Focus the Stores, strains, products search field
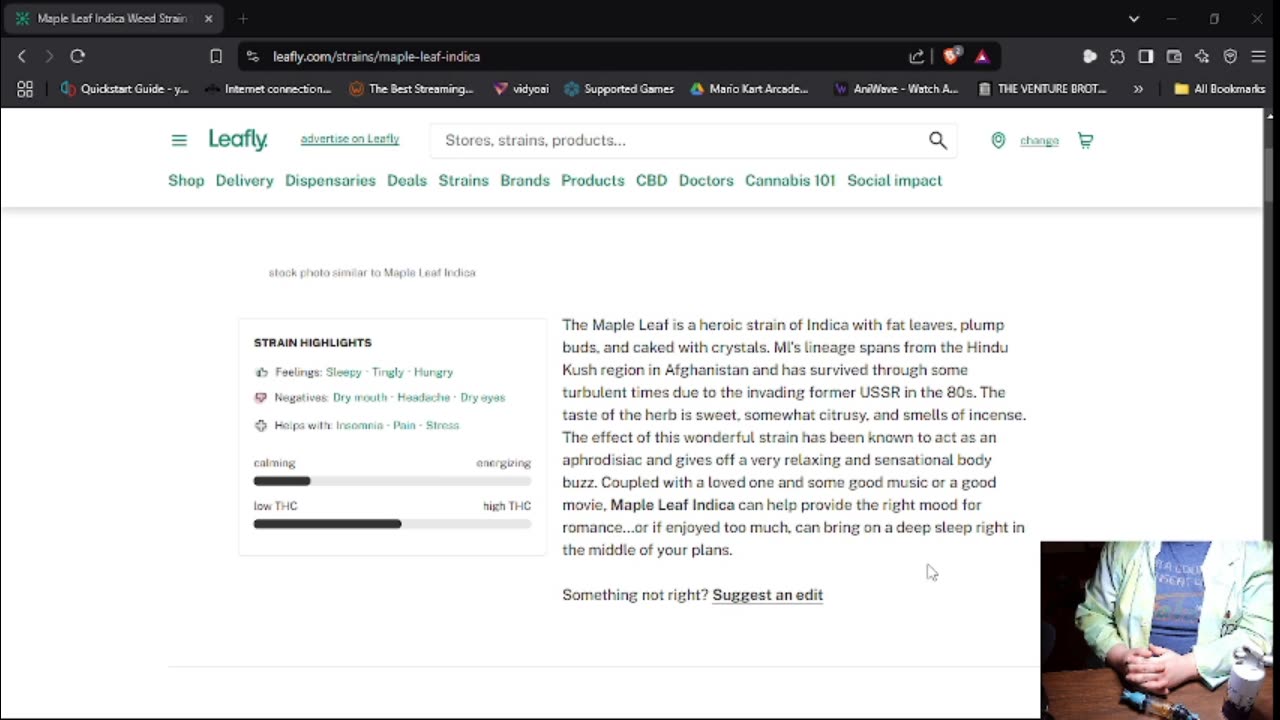The width and height of the screenshot is (1280, 720). 680,140
